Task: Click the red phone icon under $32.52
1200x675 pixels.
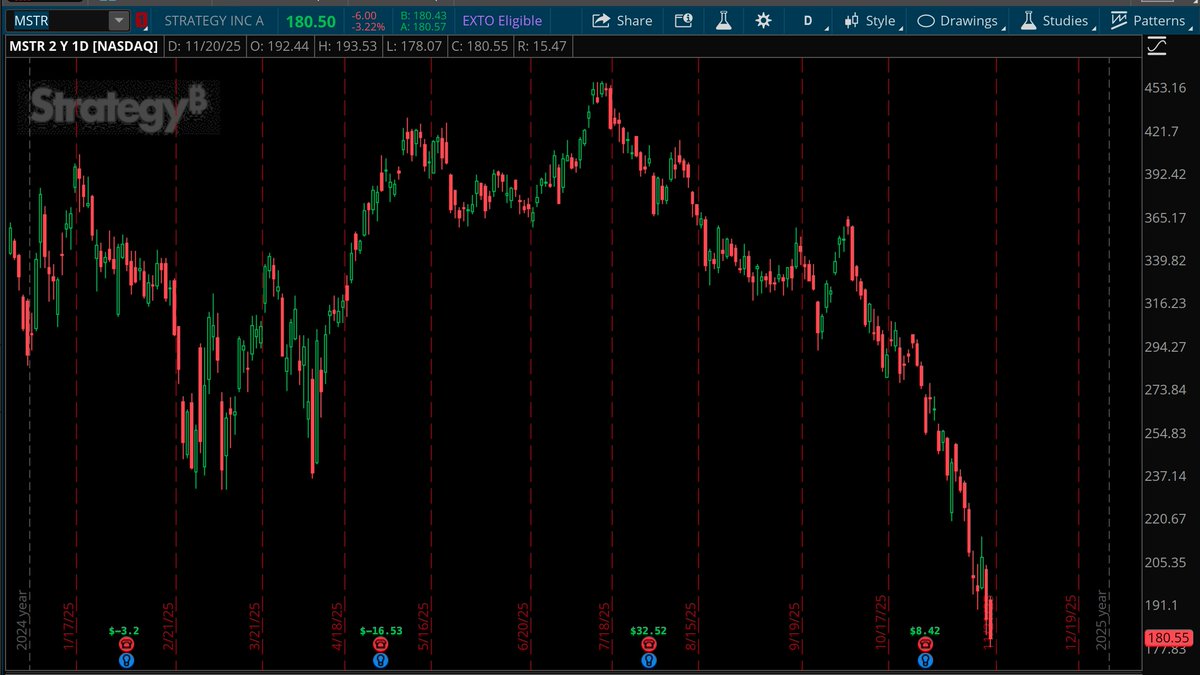Action: [649, 645]
